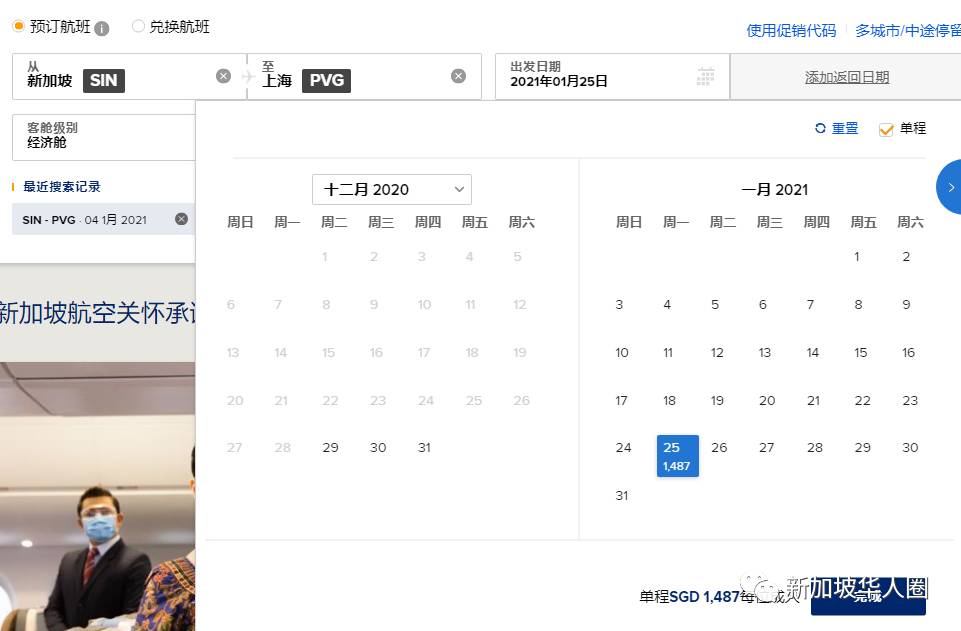
Task: Go to next month with arrow
Action: point(950,187)
